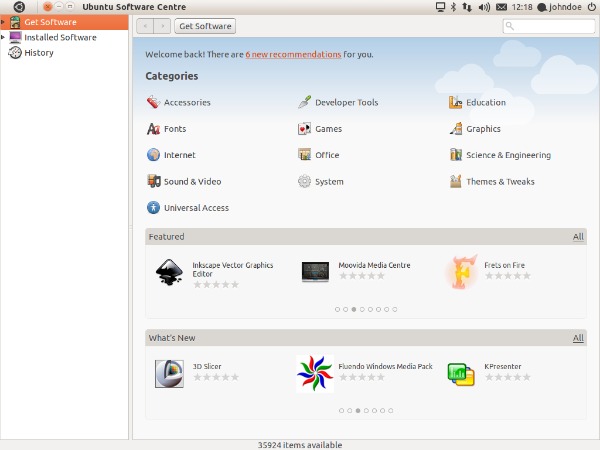
Task: Open the System gear icon
Action: click(304, 181)
